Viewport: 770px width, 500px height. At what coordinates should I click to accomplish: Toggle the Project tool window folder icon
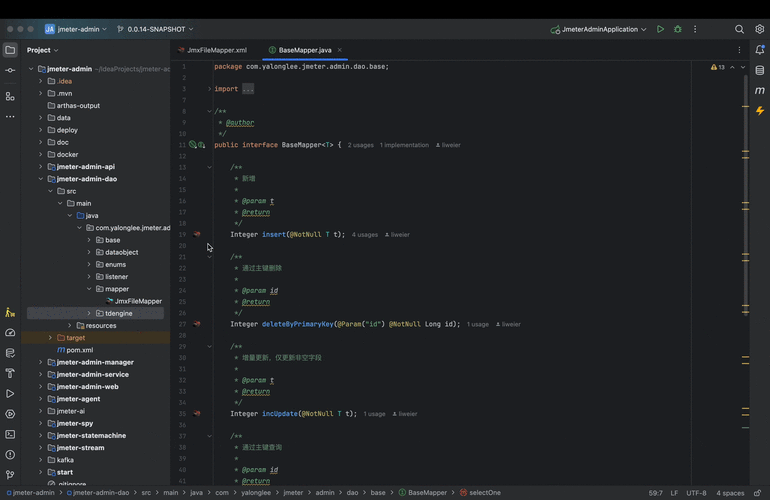pos(10,49)
